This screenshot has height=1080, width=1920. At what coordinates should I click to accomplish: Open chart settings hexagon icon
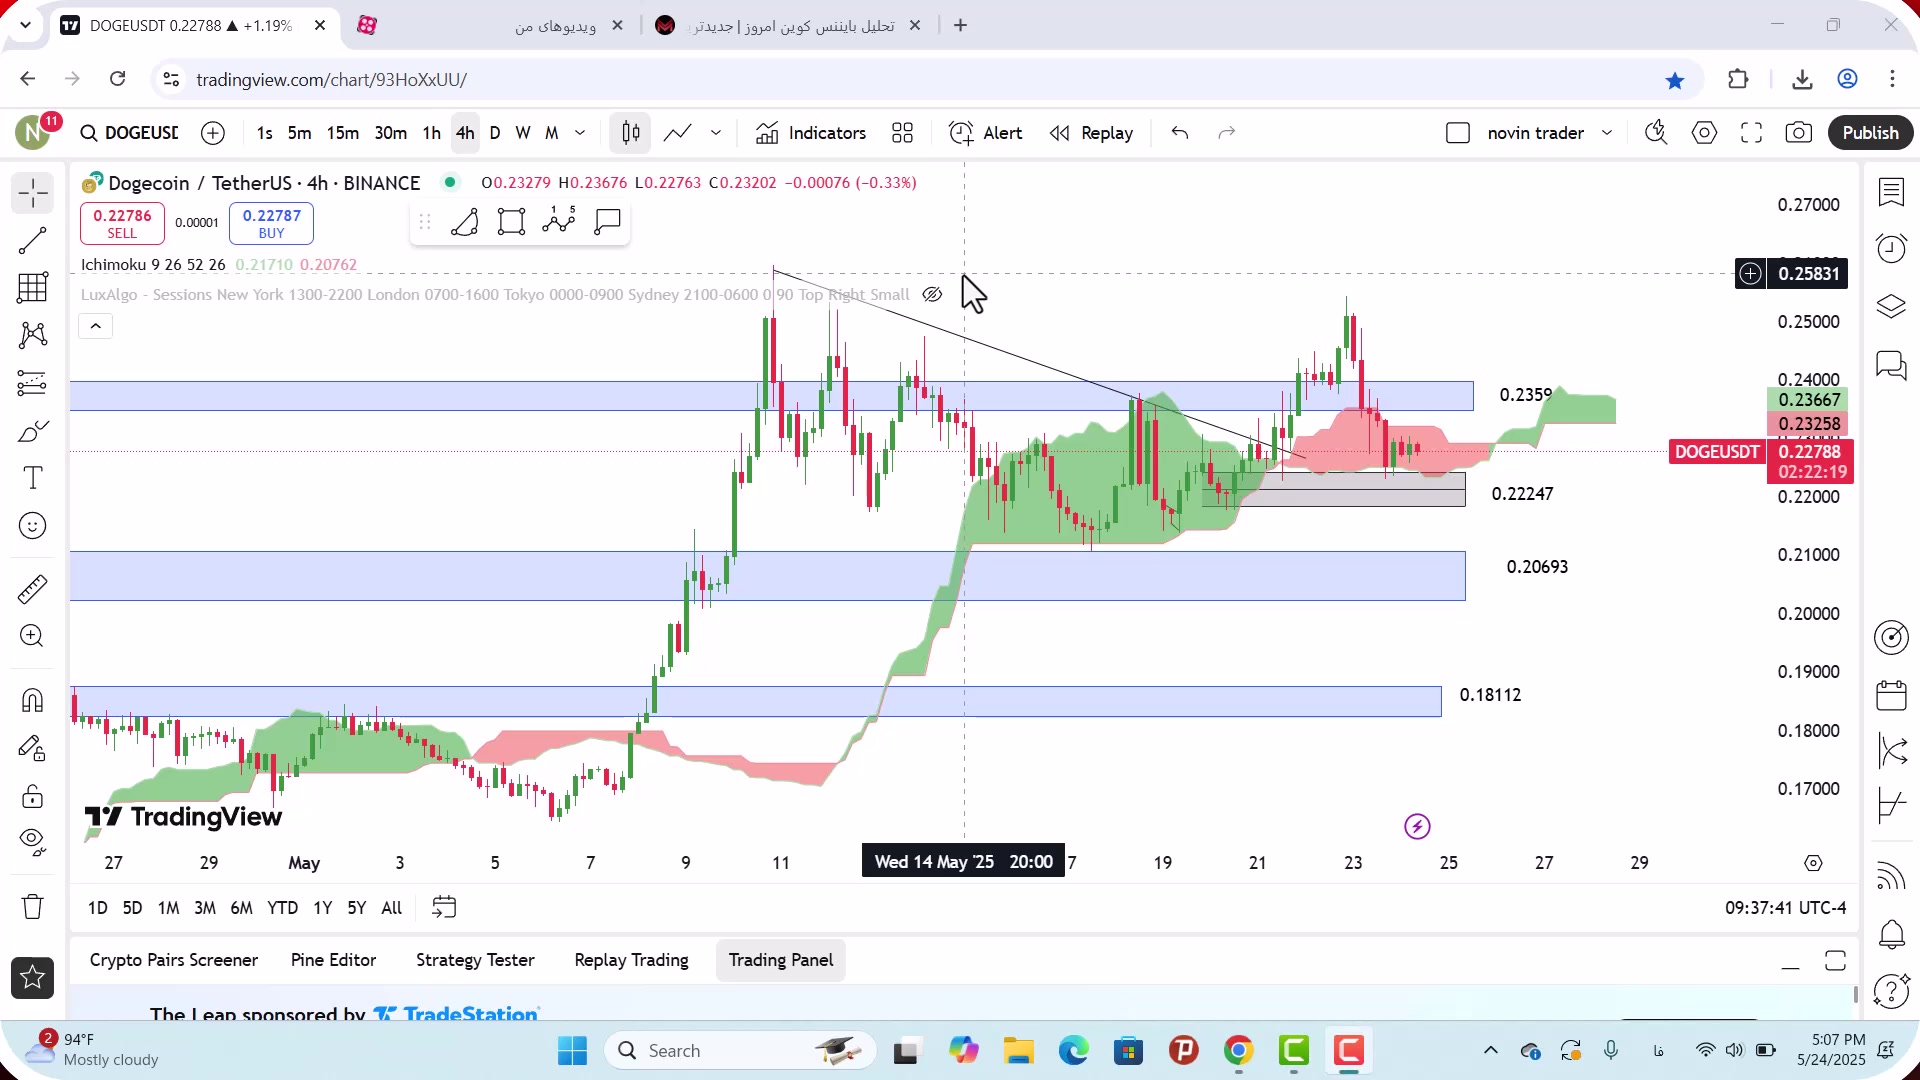click(1705, 133)
